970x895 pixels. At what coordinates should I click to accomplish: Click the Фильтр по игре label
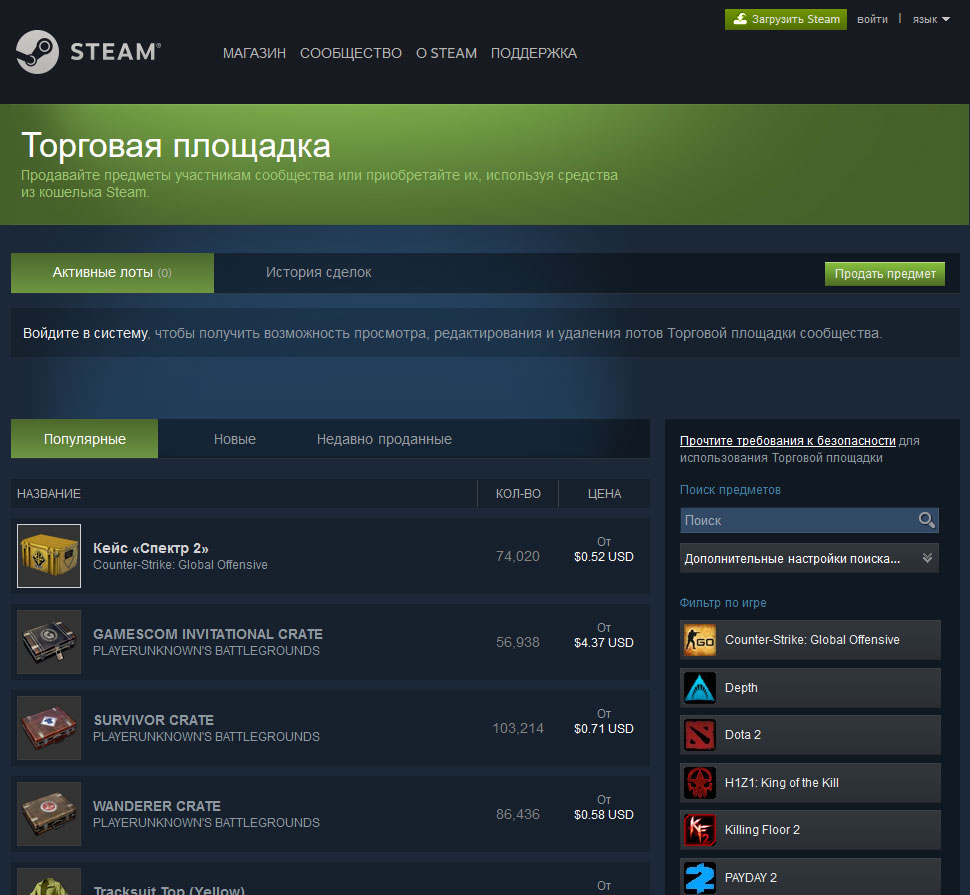(723, 602)
